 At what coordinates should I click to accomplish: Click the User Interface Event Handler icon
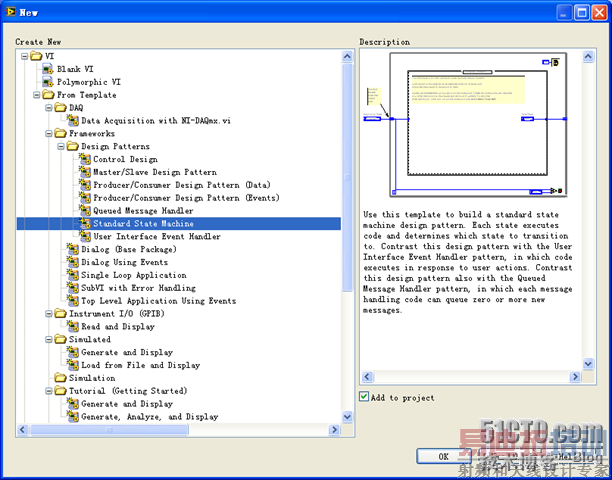[85, 236]
